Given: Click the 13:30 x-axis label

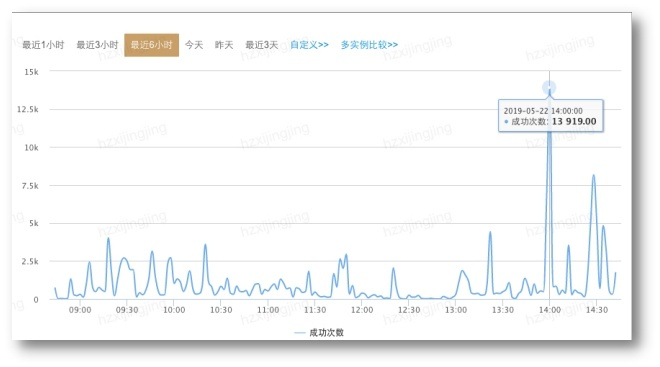Looking at the screenshot, I should coord(503,310).
